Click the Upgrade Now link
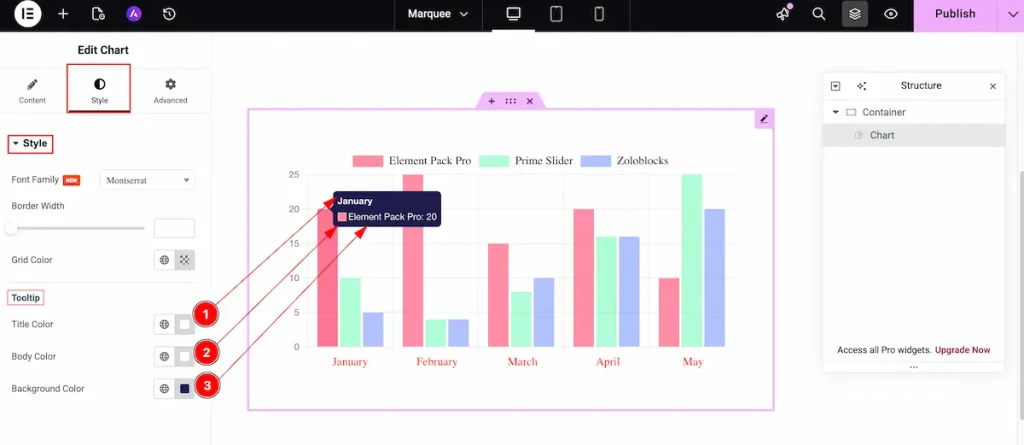The image size is (1024, 445). tap(962, 350)
